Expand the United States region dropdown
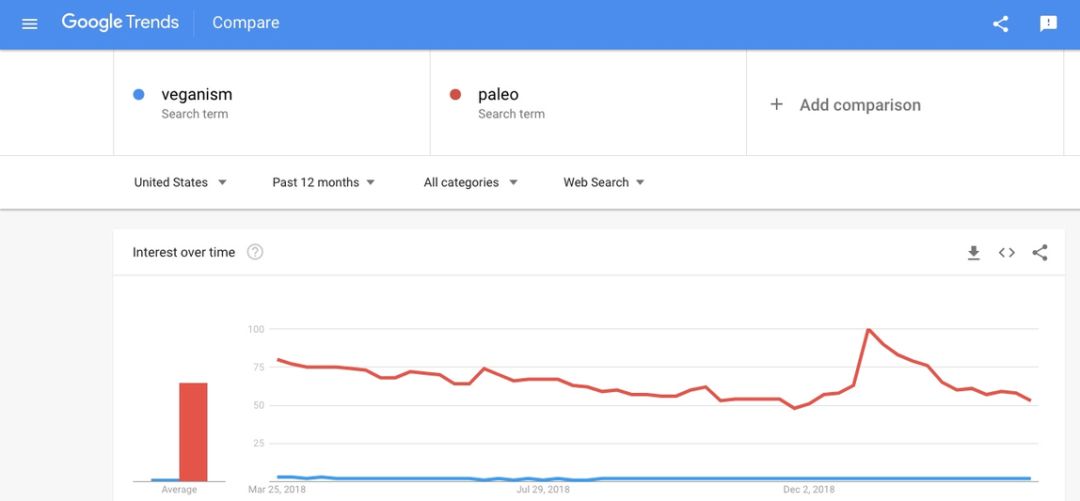Screen dimensions: 1080x501 (x=180, y=182)
